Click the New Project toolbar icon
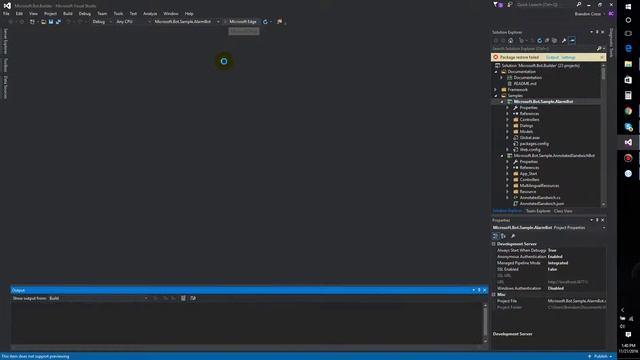 (x=32, y=22)
